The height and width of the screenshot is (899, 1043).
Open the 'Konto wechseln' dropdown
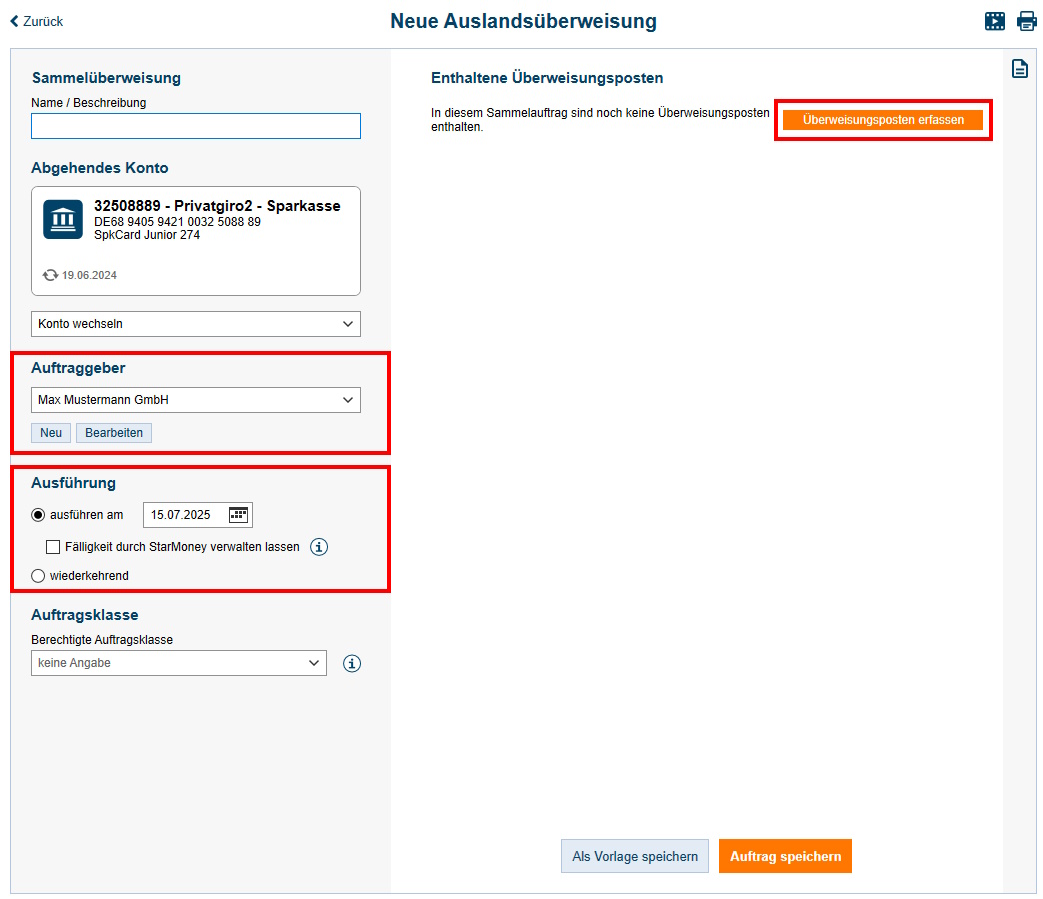196,324
